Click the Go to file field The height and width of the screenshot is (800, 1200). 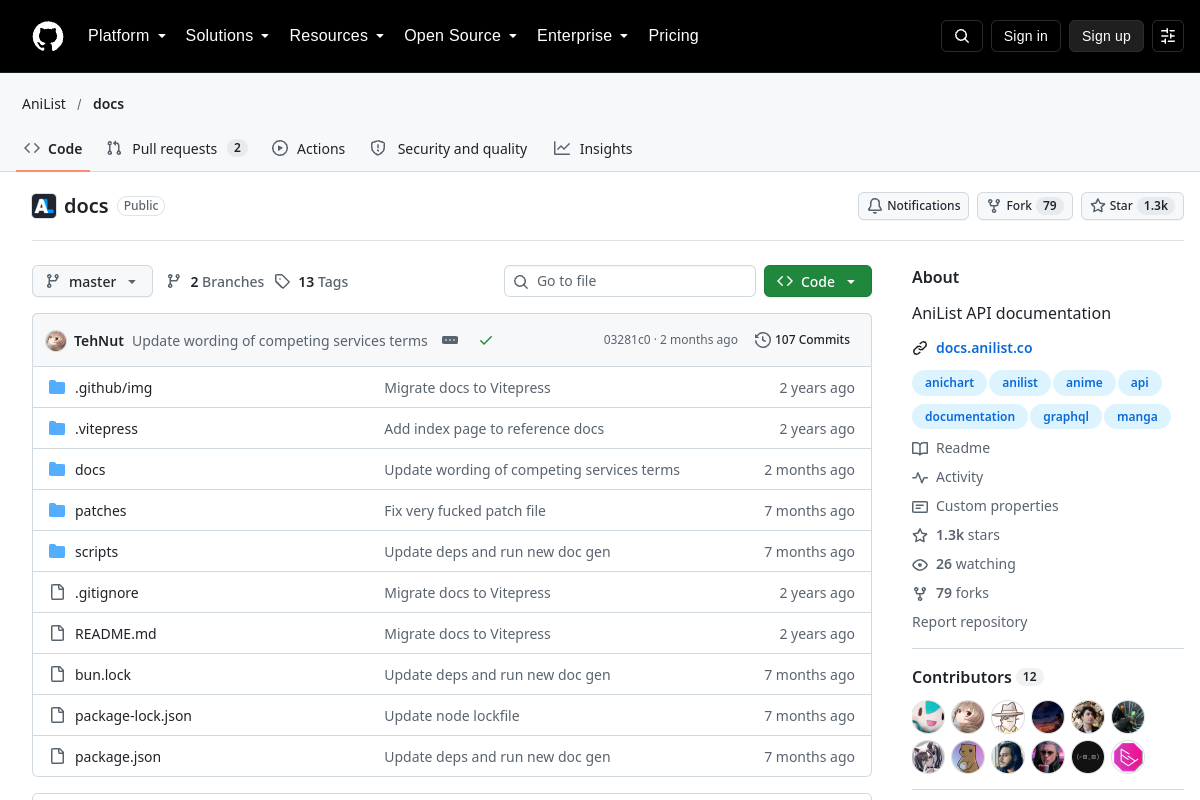click(630, 282)
